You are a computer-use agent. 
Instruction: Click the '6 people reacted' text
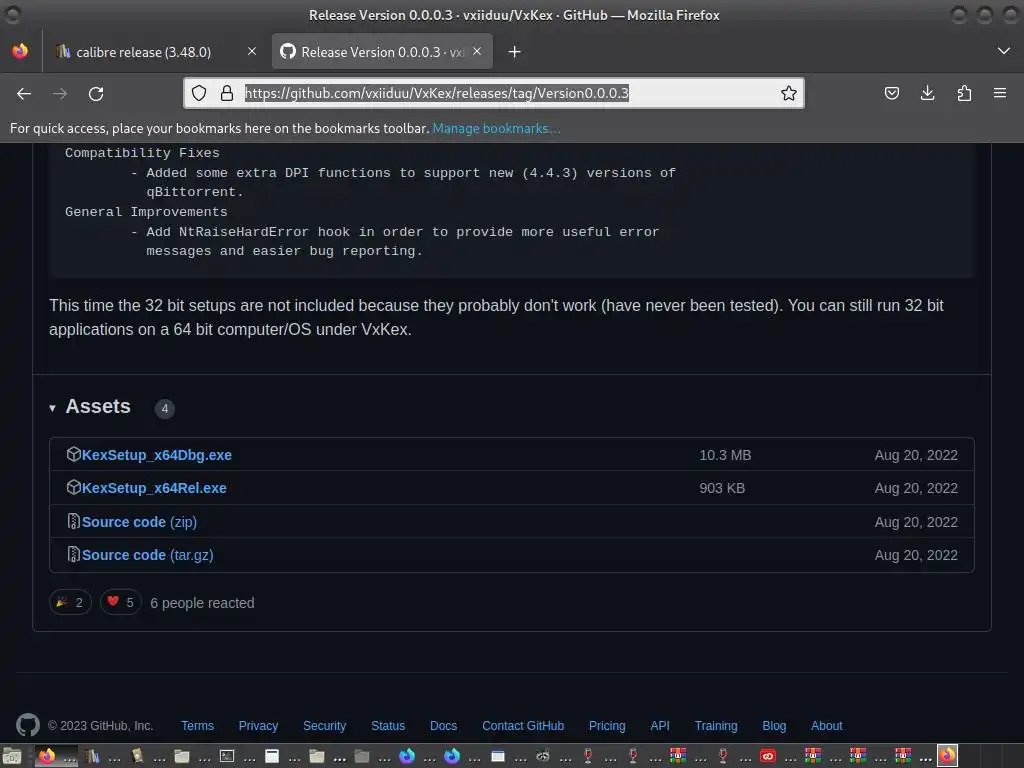coord(202,603)
